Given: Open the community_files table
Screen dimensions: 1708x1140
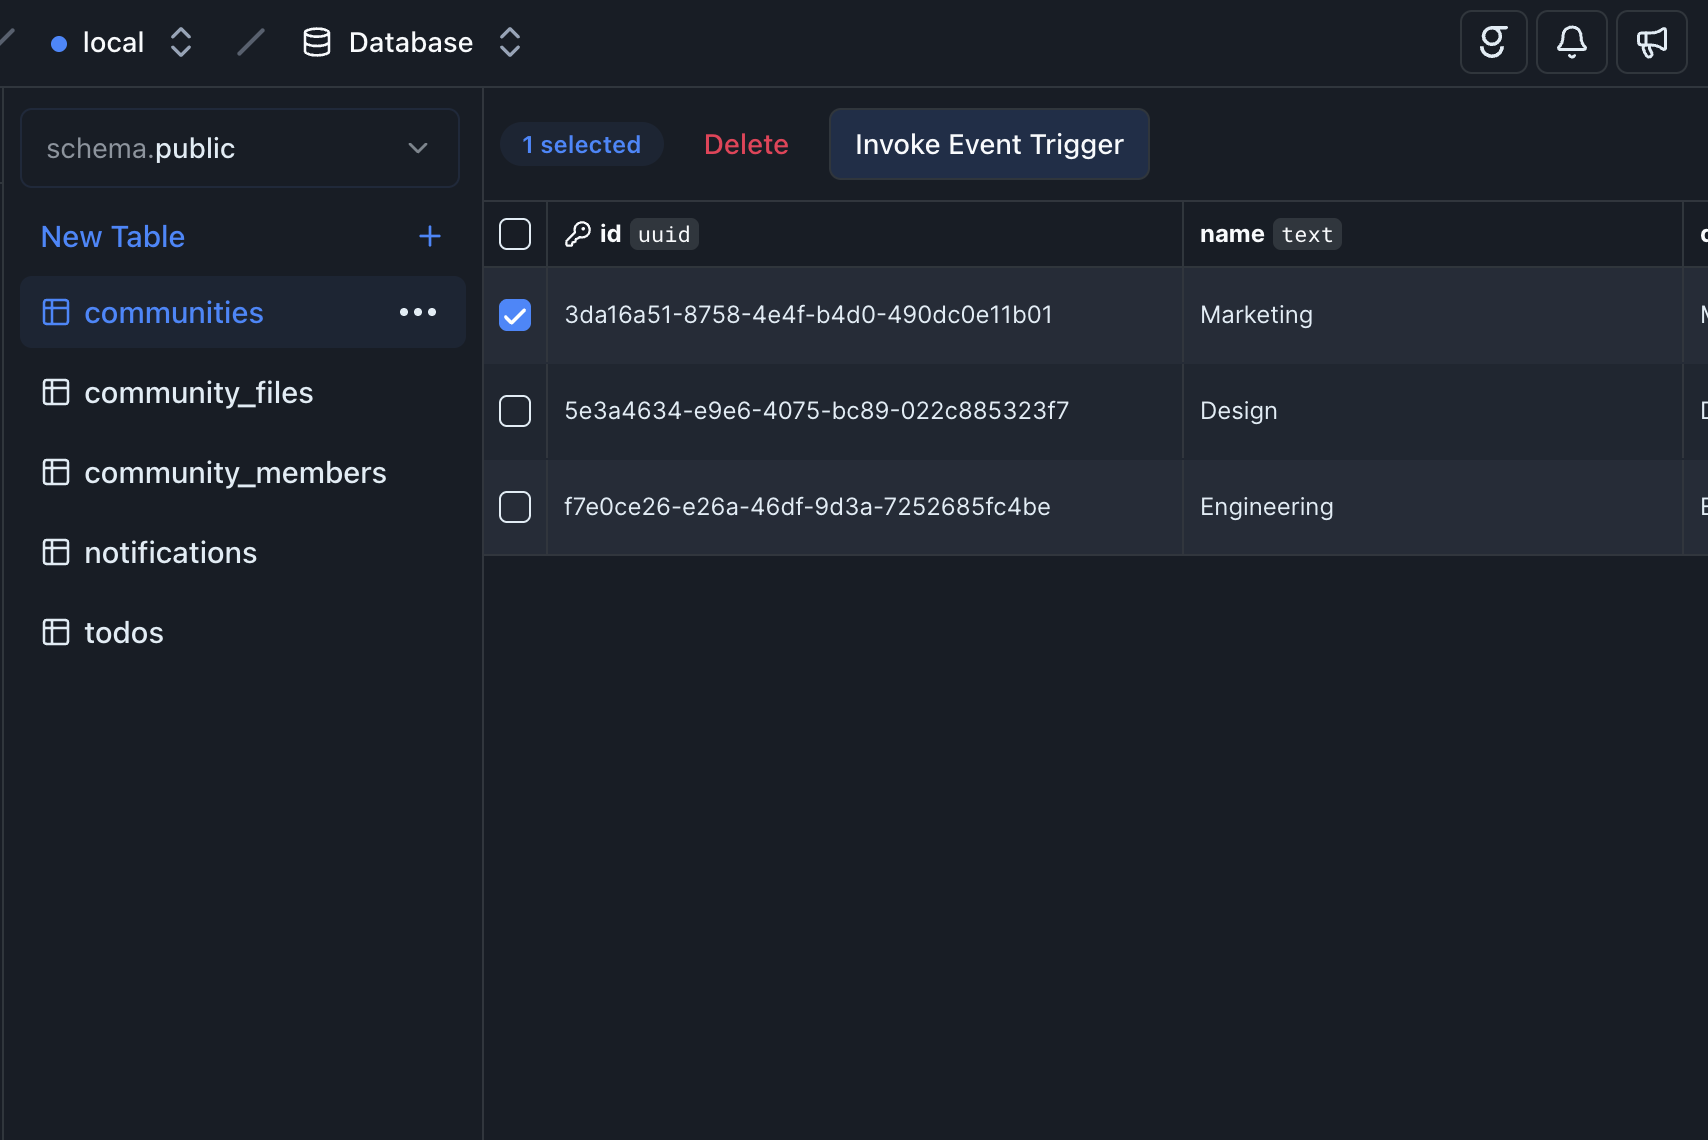Looking at the screenshot, I should pyautogui.click(x=198, y=393).
